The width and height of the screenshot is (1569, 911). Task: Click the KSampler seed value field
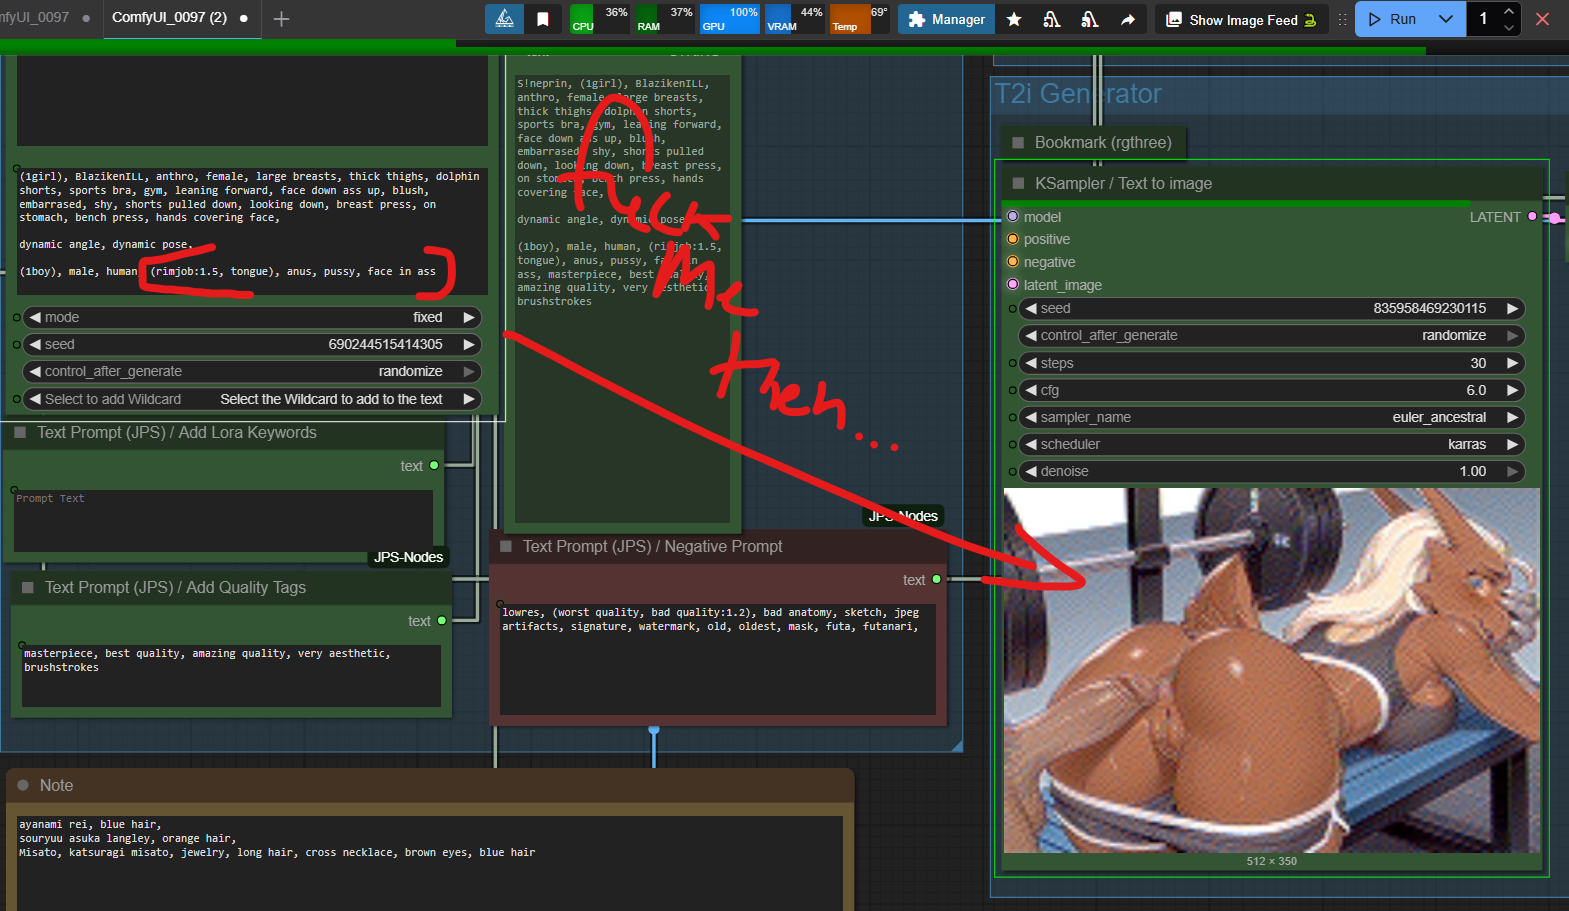[1271, 308]
